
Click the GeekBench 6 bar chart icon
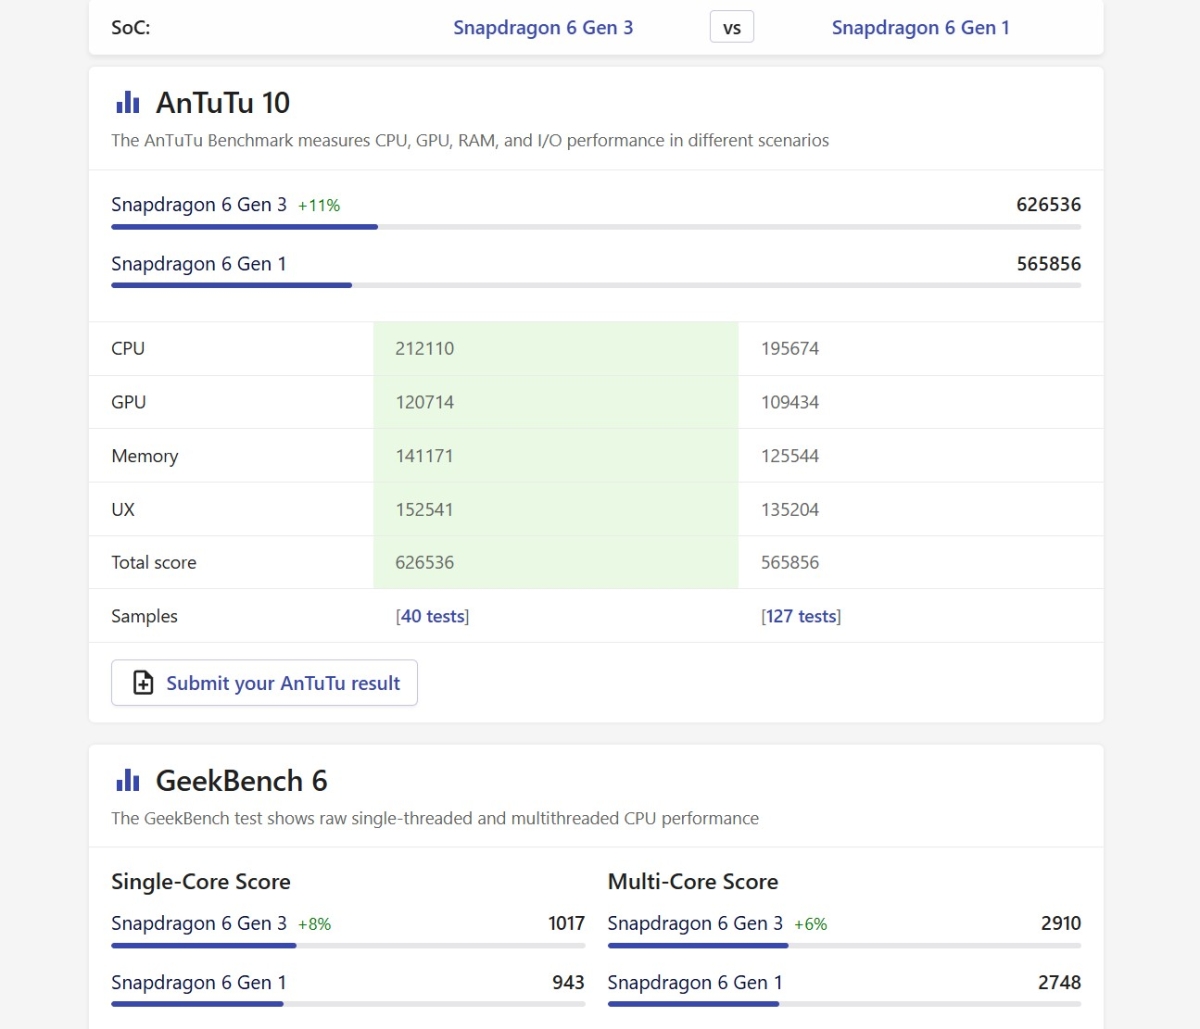coord(128,781)
